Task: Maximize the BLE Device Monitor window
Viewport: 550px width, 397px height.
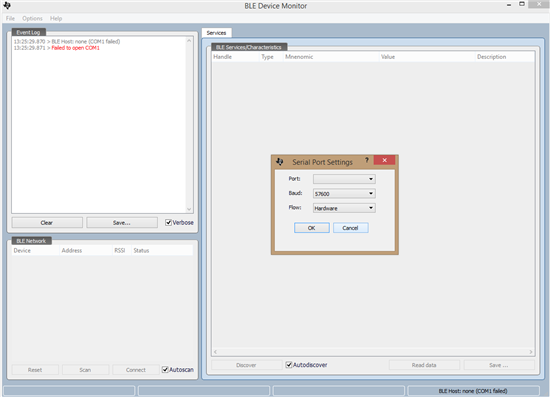Action: coord(522,4)
